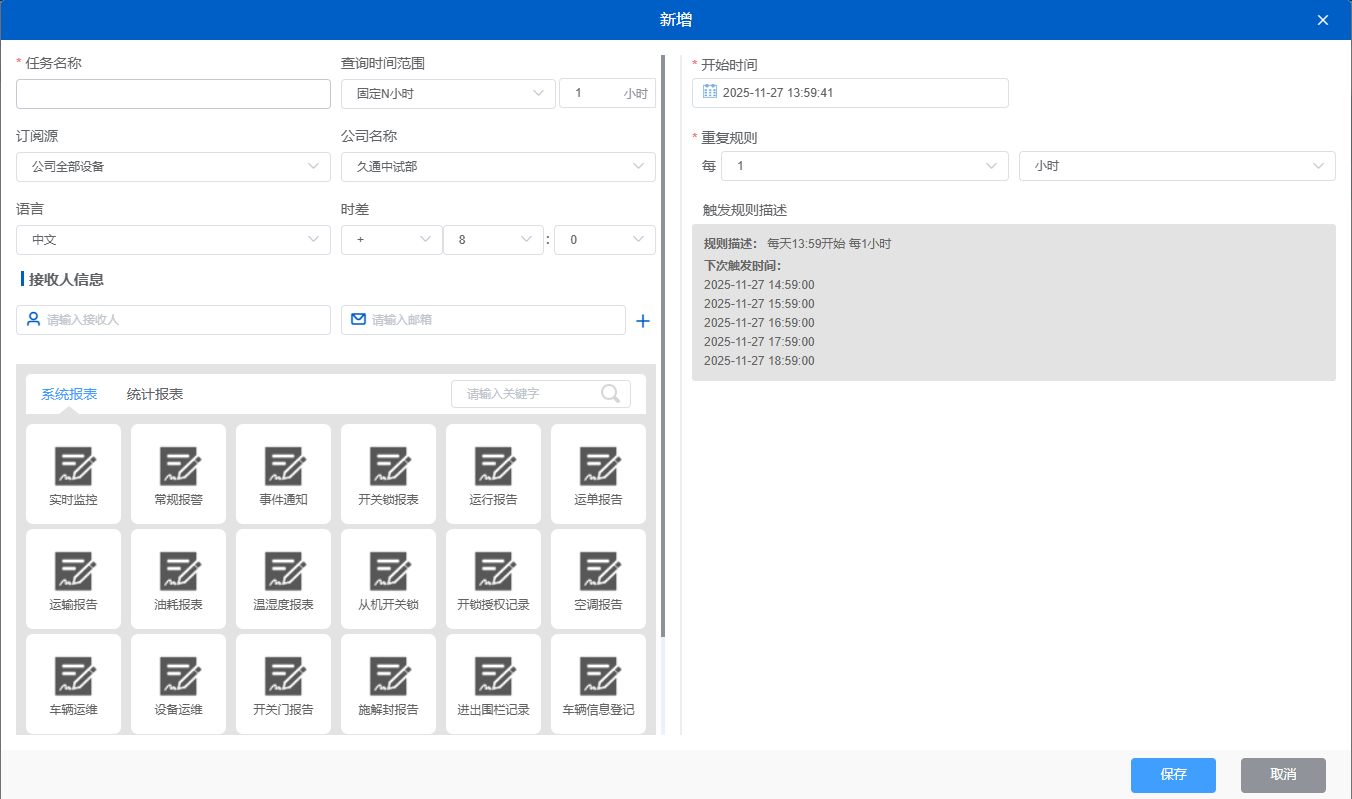
Task: Click the 温湿度报表 report icon
Action: click(x=283, y=573)
